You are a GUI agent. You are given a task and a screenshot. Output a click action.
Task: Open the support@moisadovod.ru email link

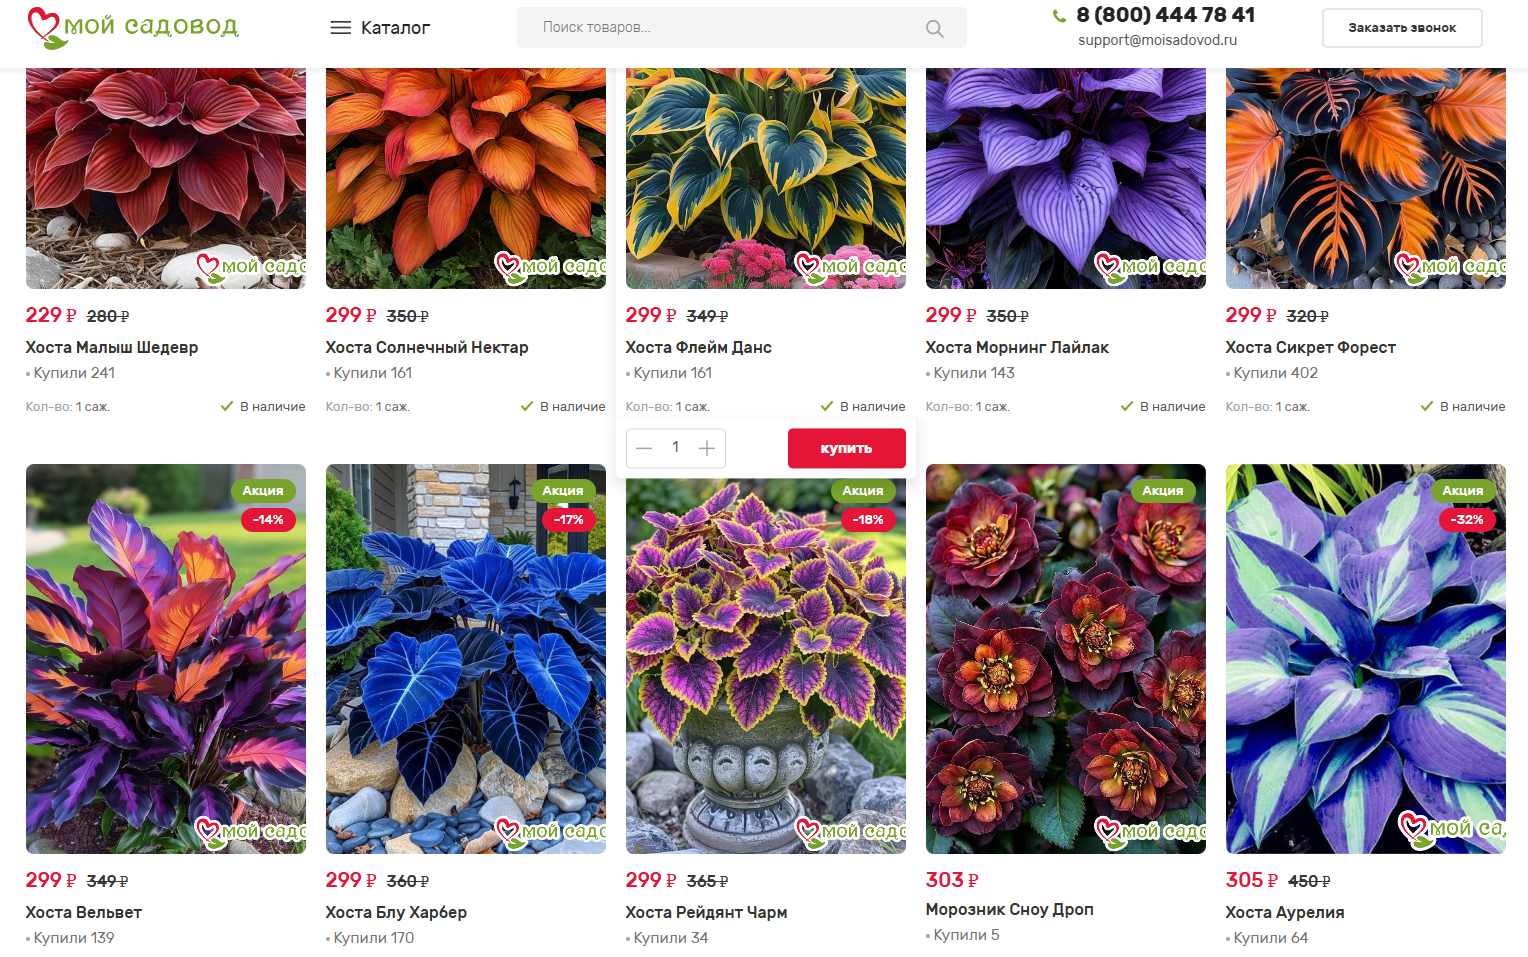pyautogui.click(x=1157, y=40)
